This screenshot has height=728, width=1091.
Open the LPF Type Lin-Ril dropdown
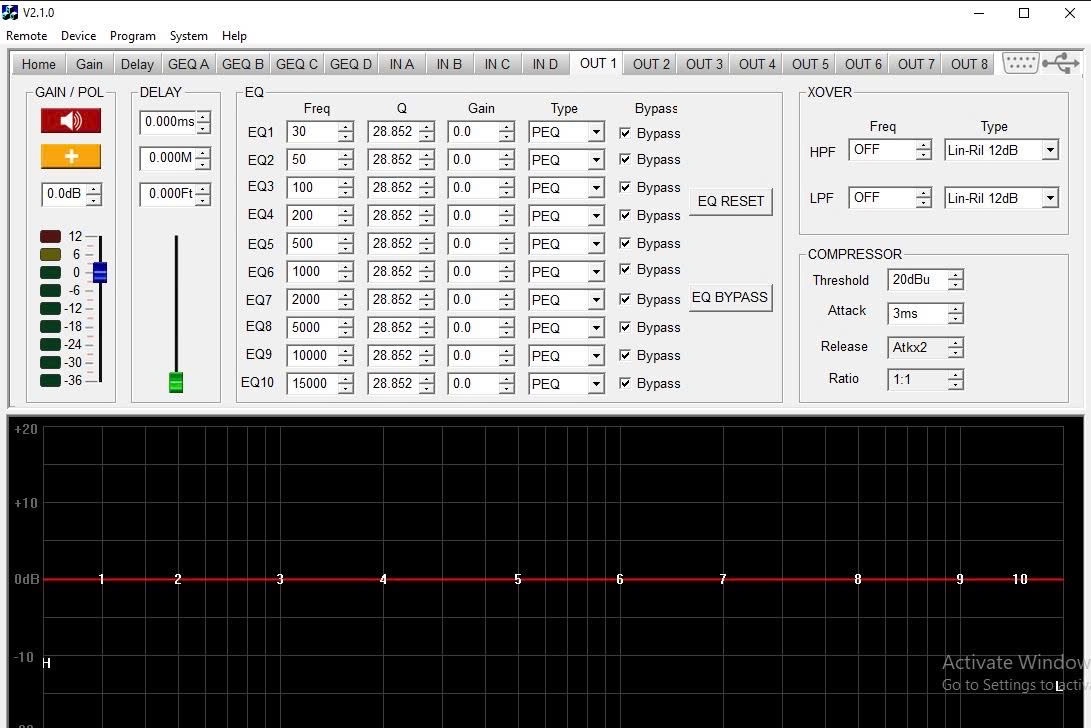click(x=1049, y=198)
